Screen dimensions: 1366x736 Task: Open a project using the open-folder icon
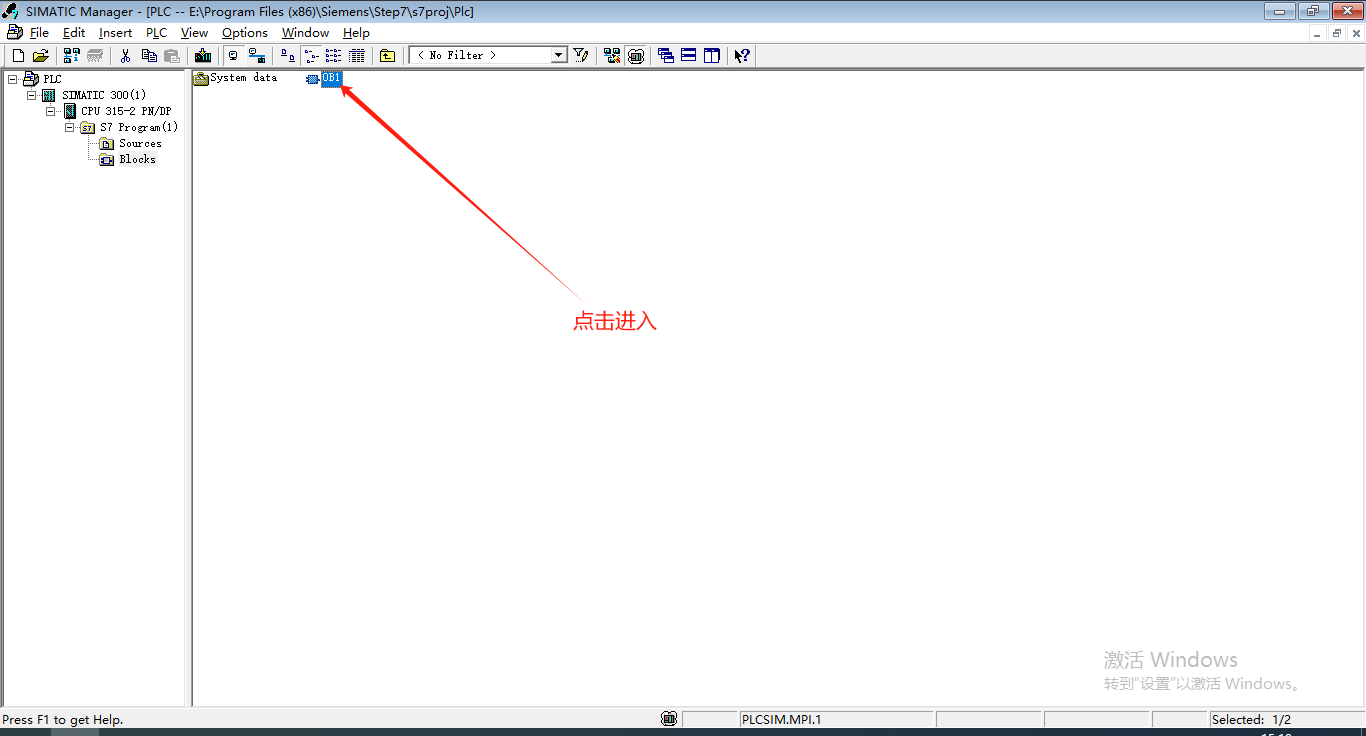click(x=41, y=56)
